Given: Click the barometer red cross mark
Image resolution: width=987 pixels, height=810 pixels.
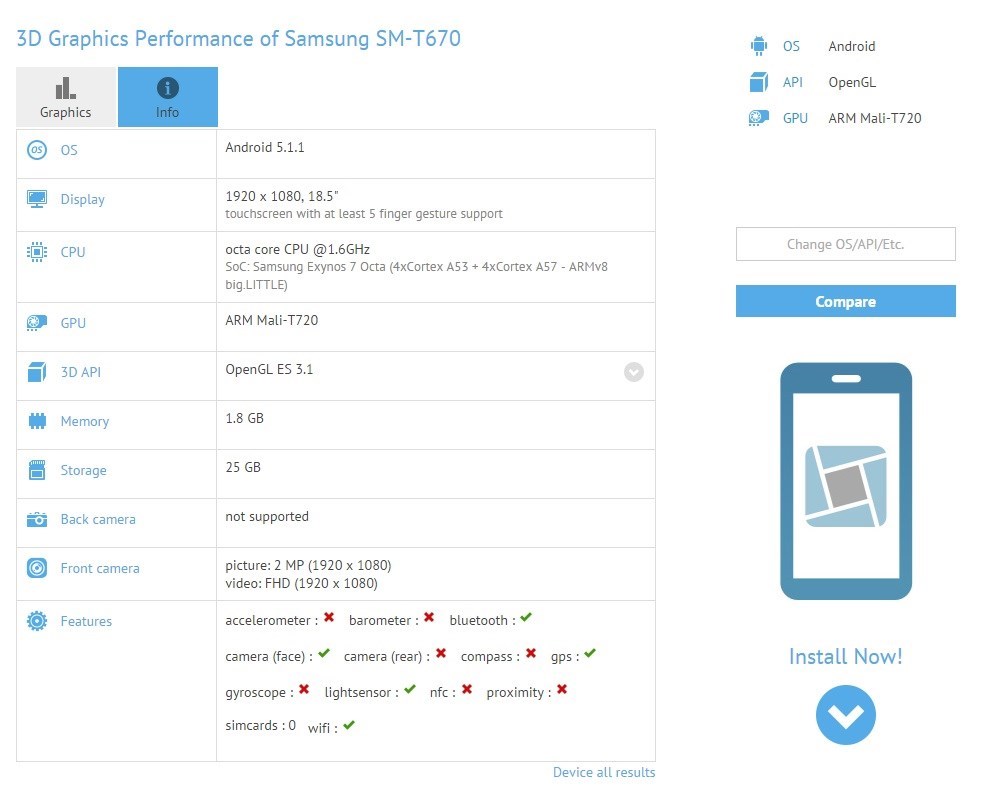Looking at the screenshot, I should click(x=429, y=617).
